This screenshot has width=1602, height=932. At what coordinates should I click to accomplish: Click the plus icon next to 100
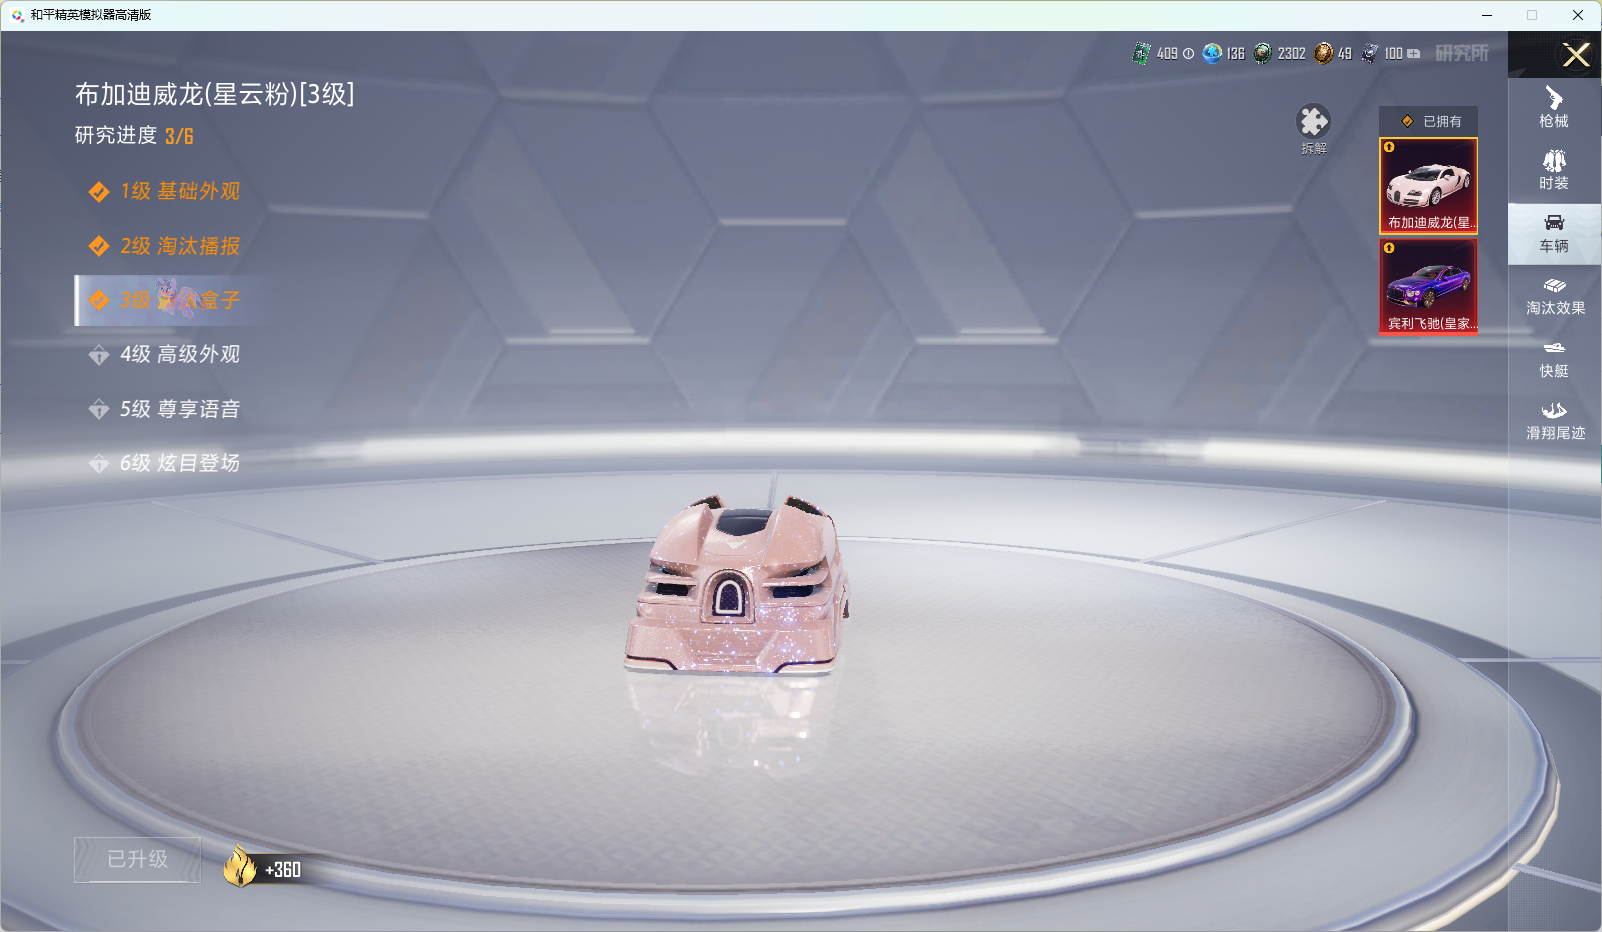point(1413,54)
